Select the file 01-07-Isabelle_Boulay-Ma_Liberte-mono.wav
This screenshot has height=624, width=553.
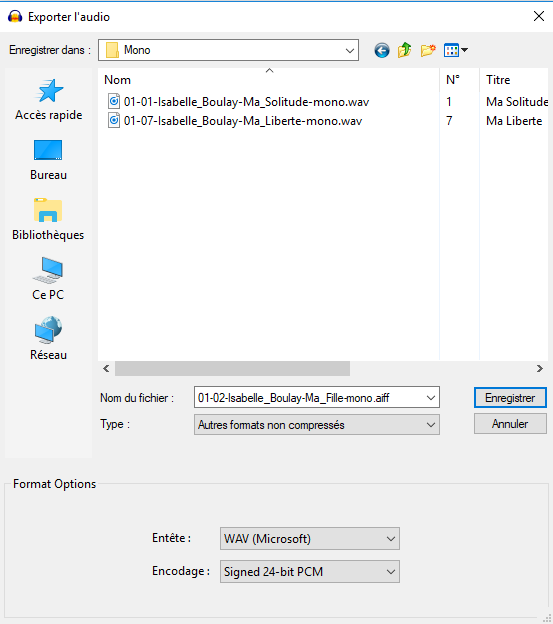[243, 121]
